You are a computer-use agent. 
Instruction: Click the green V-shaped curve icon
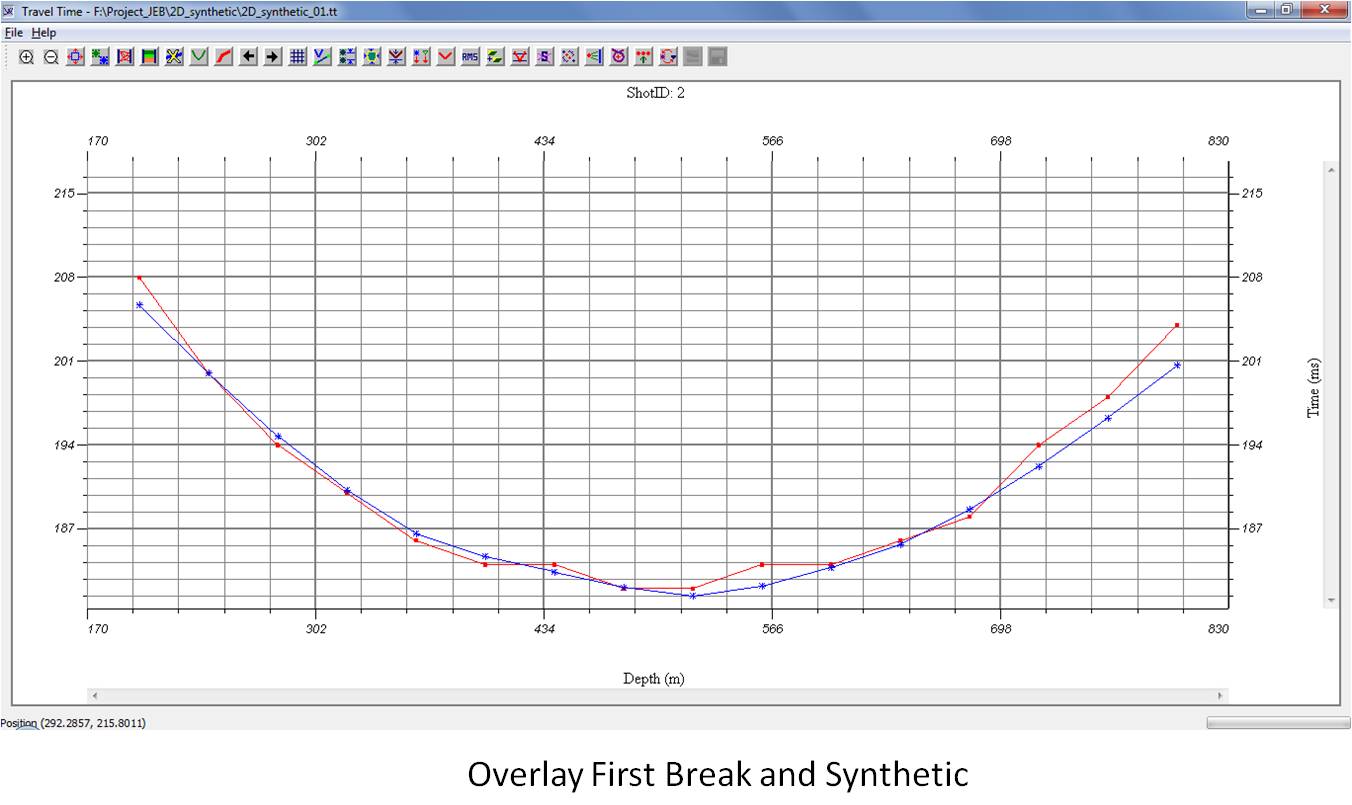[x=199, y=57]
